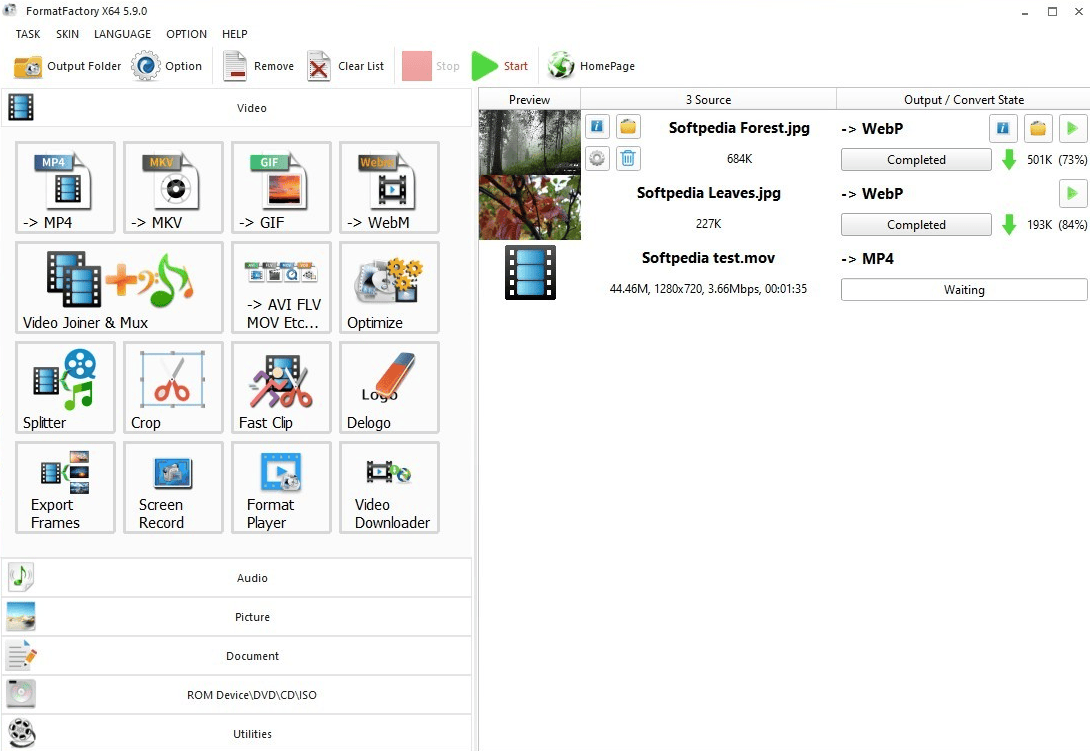
Task: Click the Softpedia Leaves.jpg preview thumbnail
Action: [x=530, y=207]
